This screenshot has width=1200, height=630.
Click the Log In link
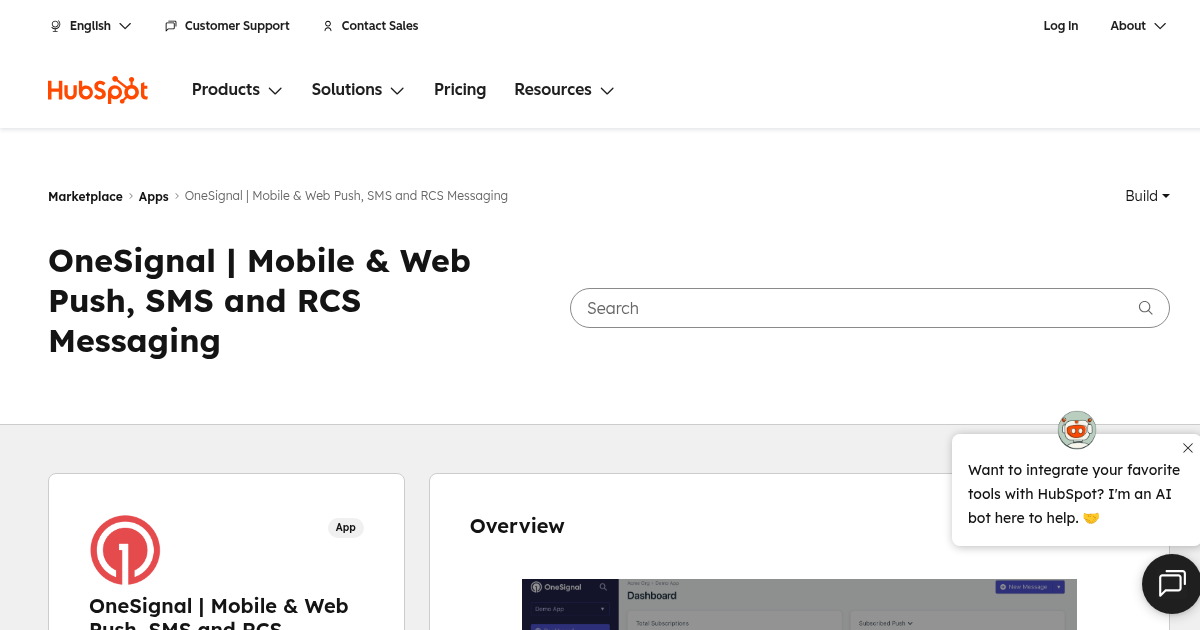click(x=1061, y=26)
